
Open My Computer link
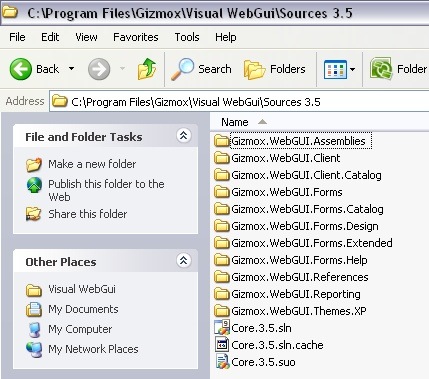[x=80, y=329]
